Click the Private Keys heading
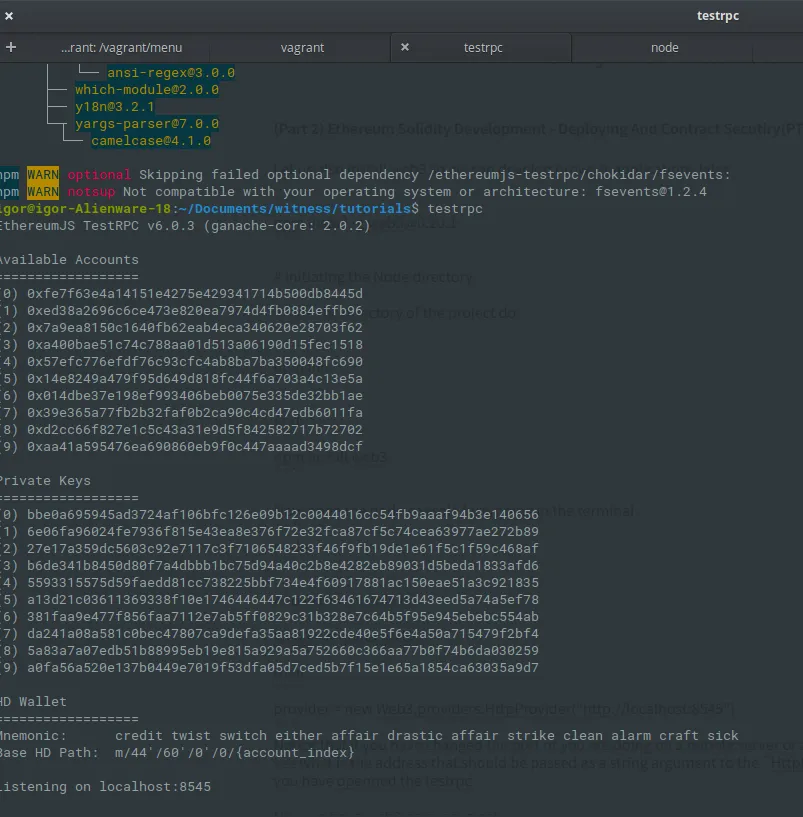Image resolution: width=803 pixels, height=817 pixels. click(x=45, y=480)
